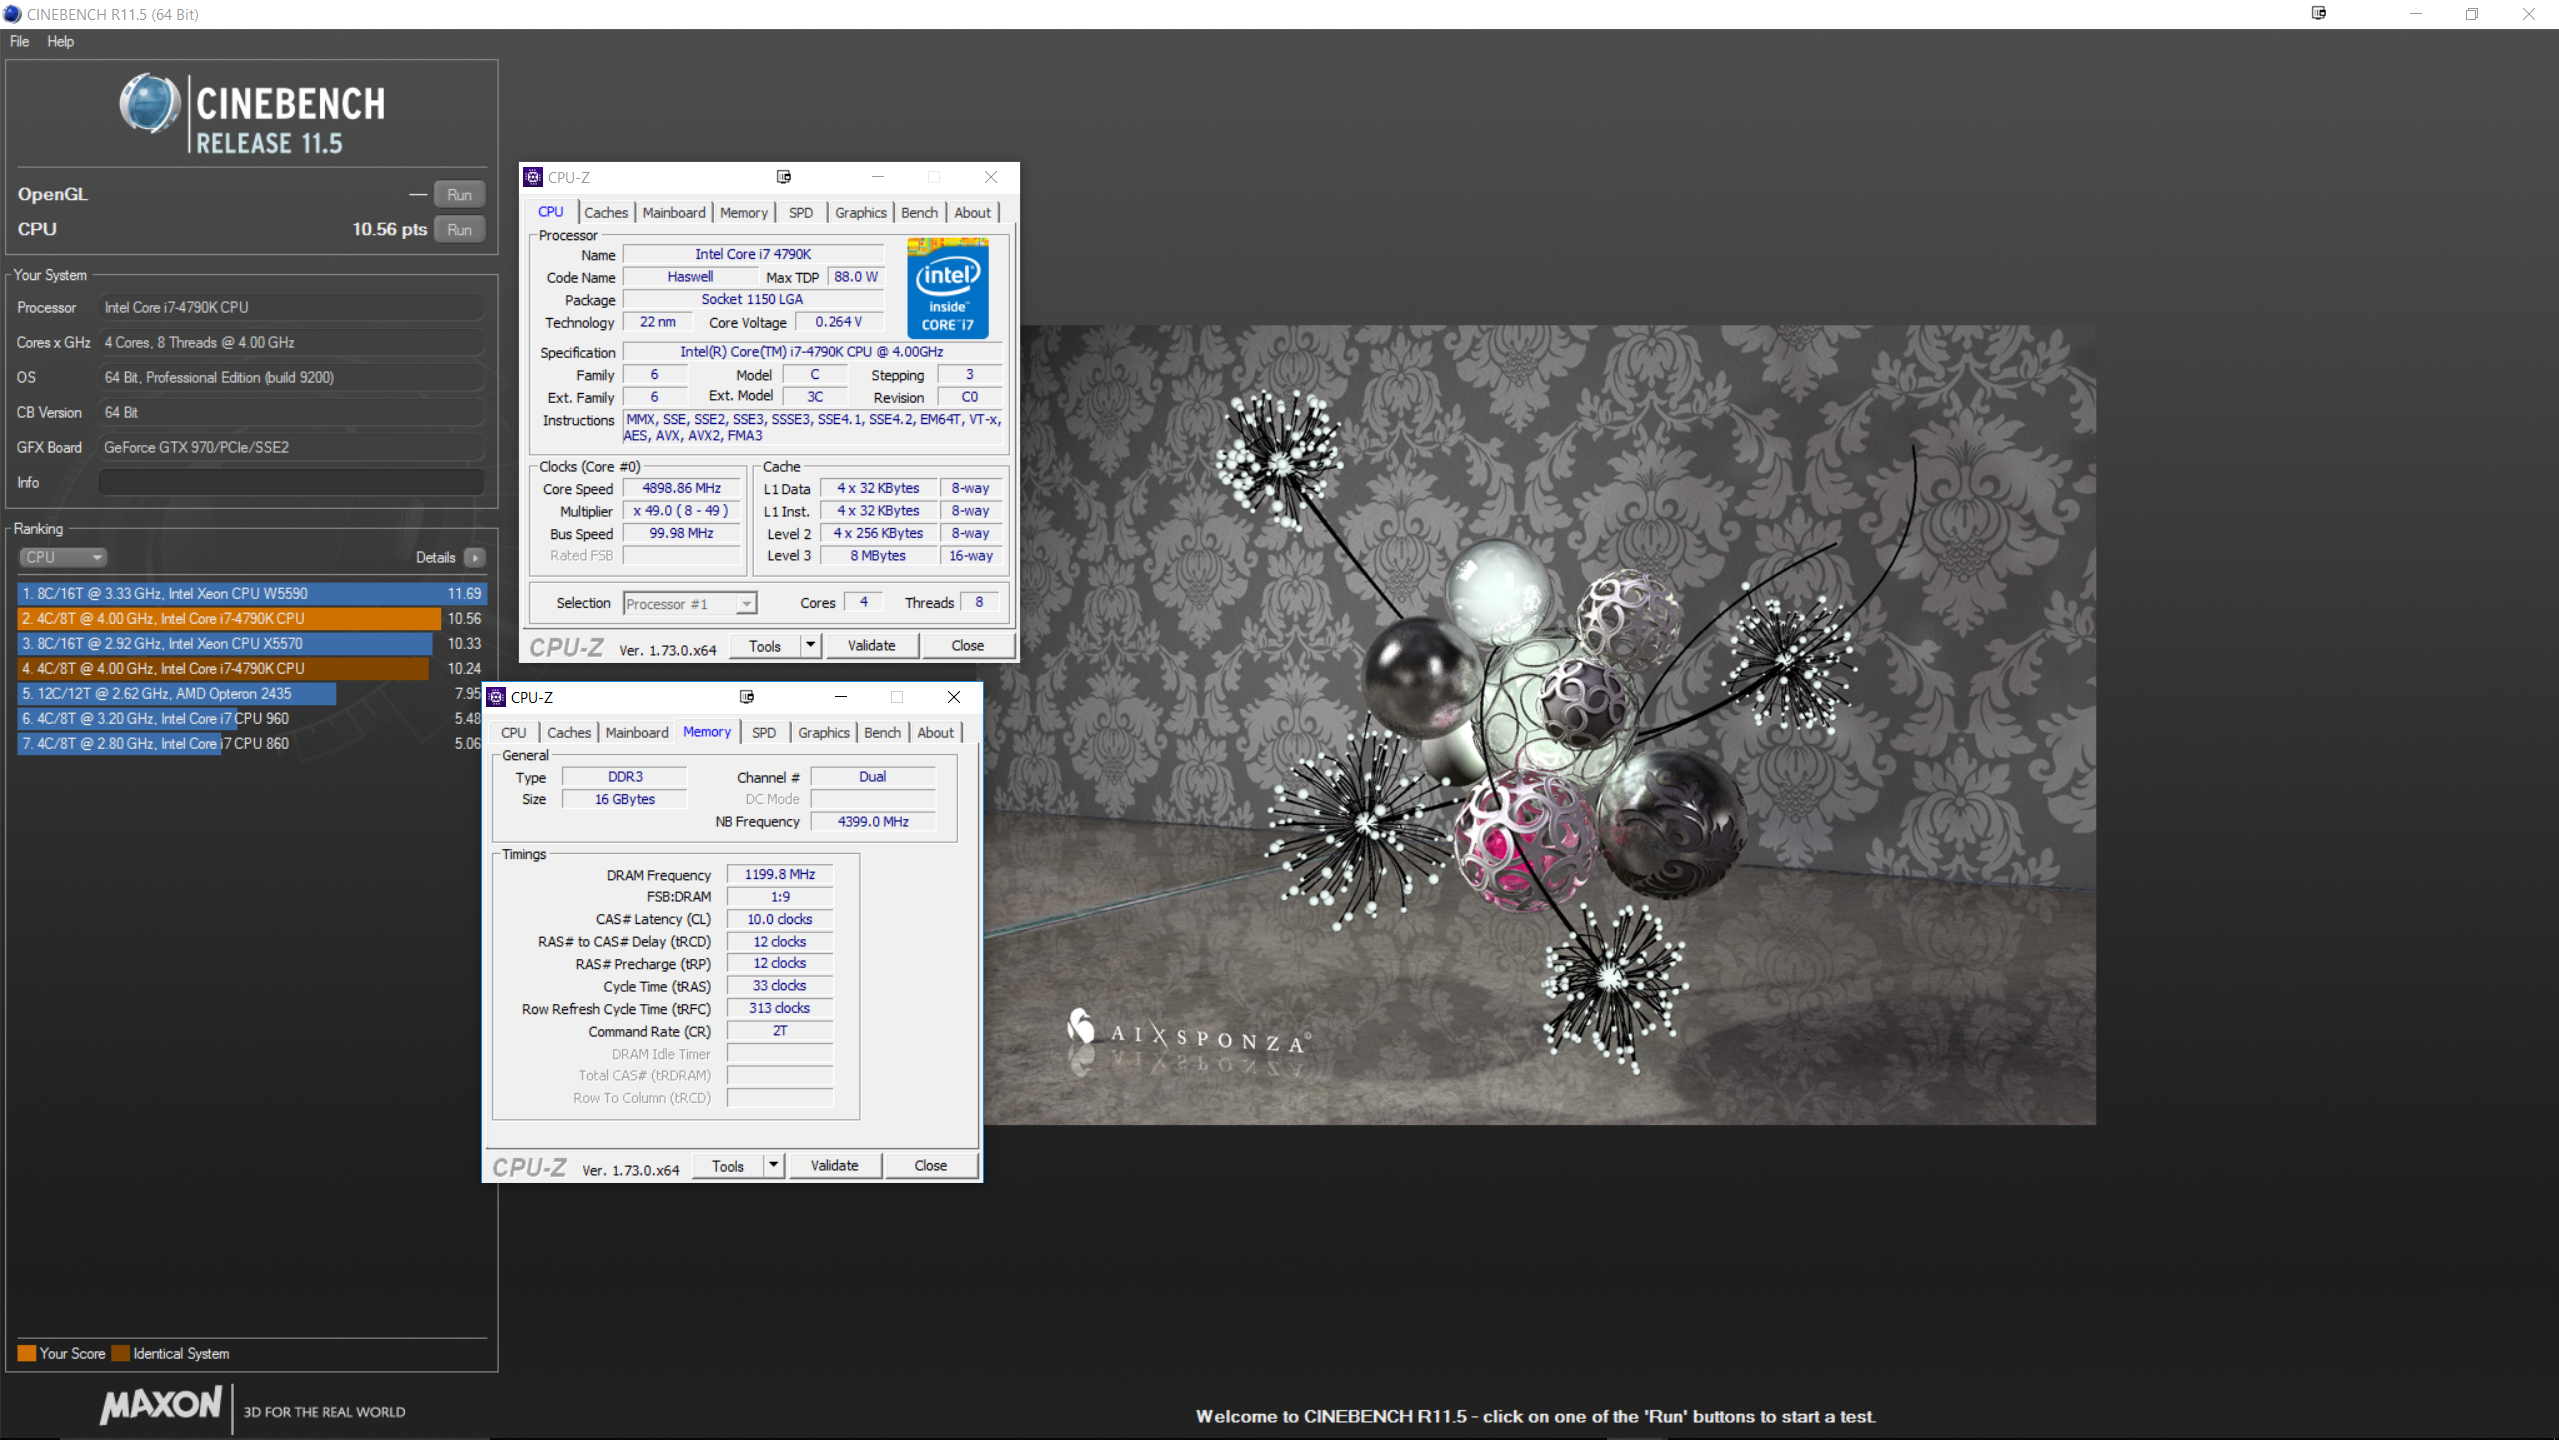The image size is (2559, 1440).
Task: Click lower CPU-Z title bar overlay icon
Action: pos(747,697)
